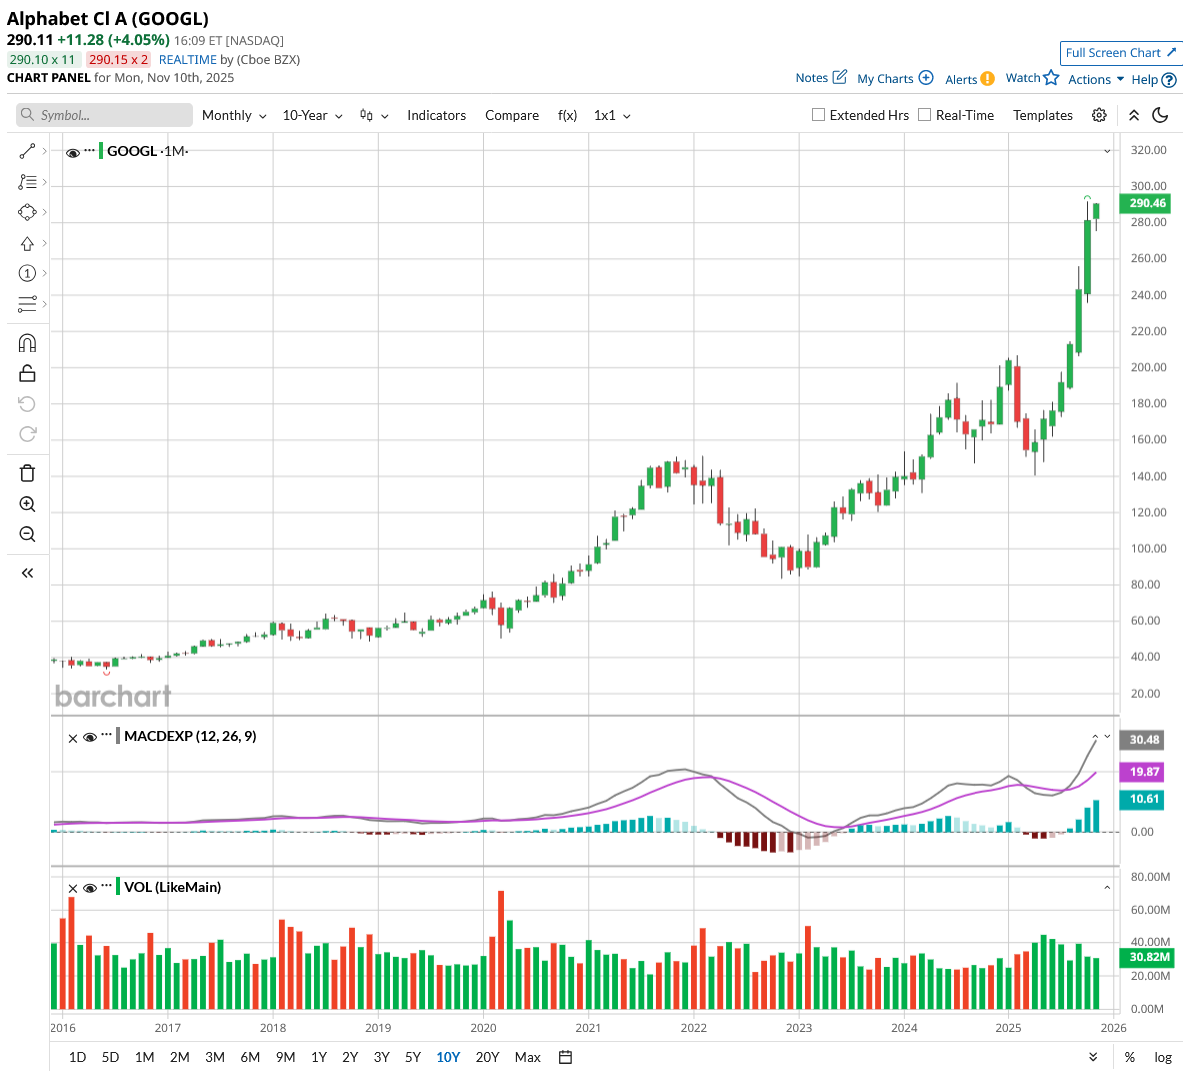Image resolution: width=1183 pixels, height=1071 pixels.
Task: Delete drawings with the trash icon
Action: (27, 473)
